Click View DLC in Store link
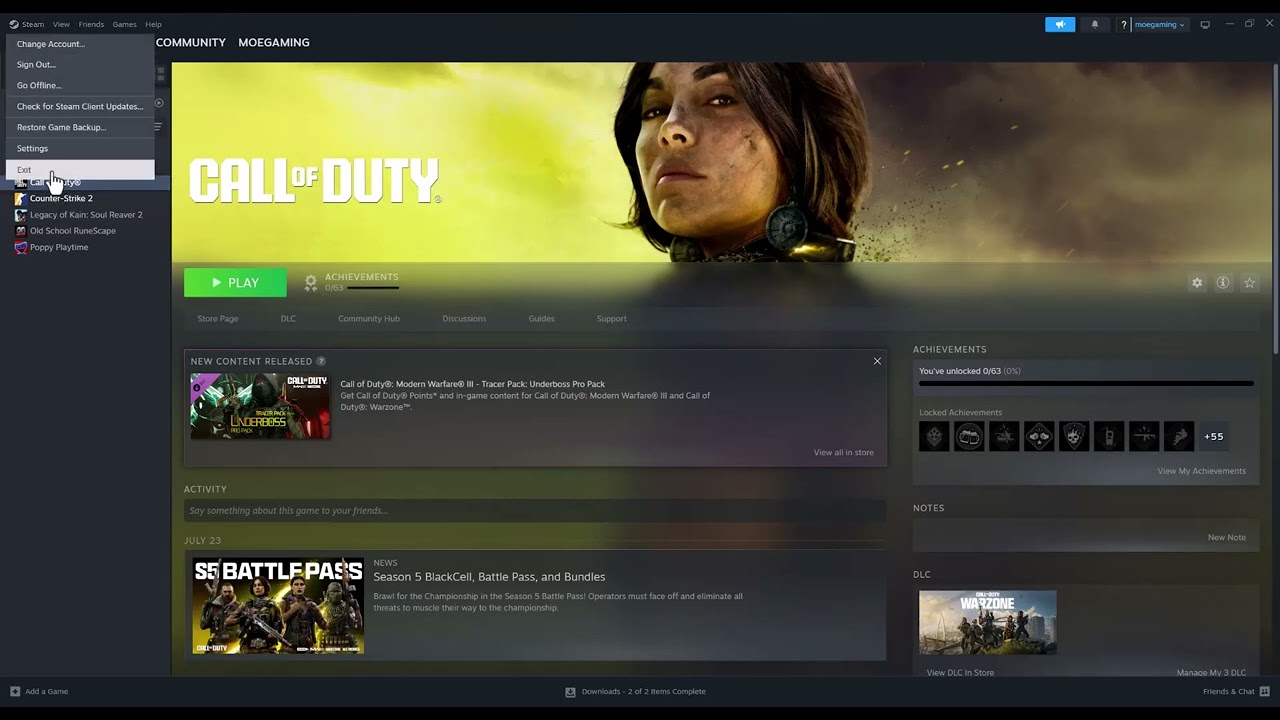 click(960, 673)
